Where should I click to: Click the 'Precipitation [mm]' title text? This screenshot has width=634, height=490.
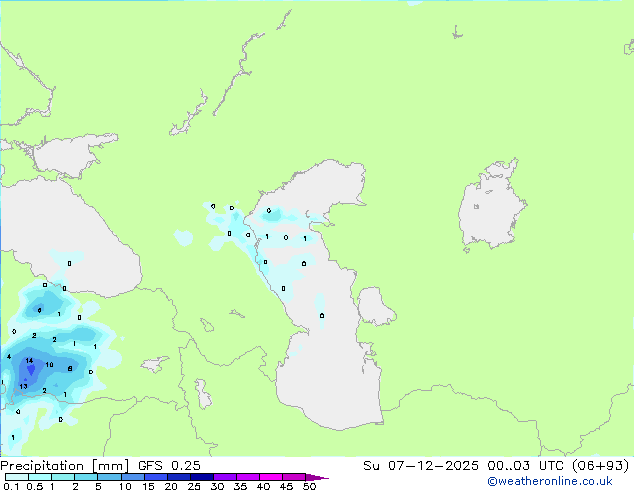(x=64, y=466)
